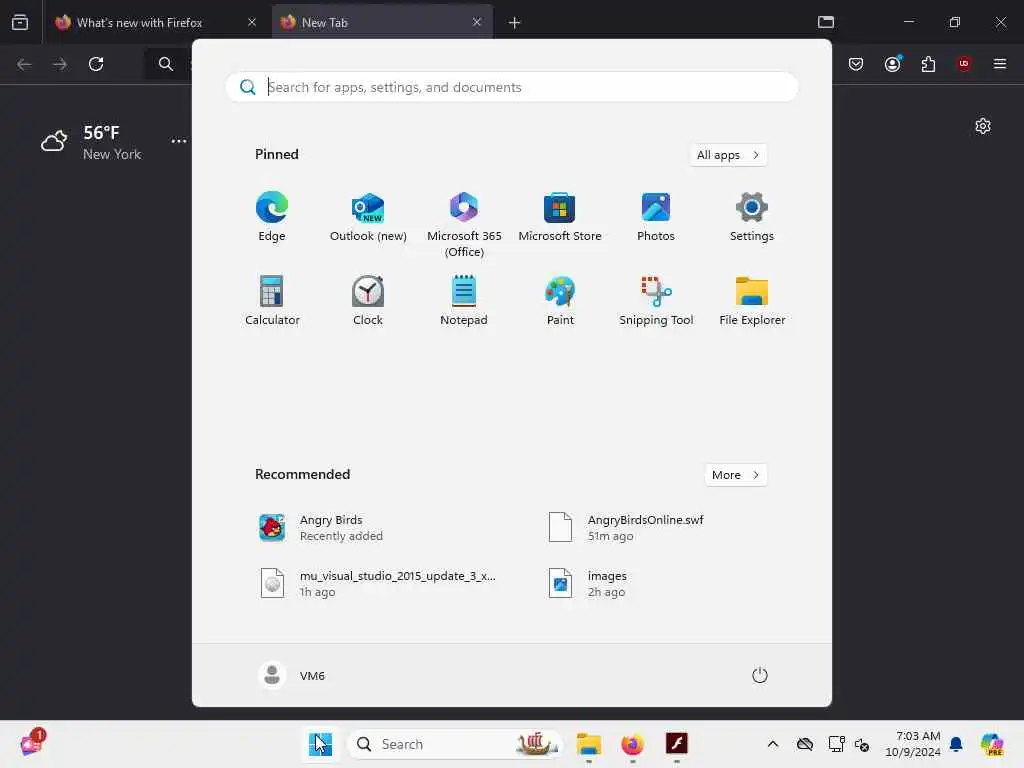The height and width of the screenshot is (768, 1024).
Task: Open Microsoft 365 (Office) app
Action: (x=464, y=225)
